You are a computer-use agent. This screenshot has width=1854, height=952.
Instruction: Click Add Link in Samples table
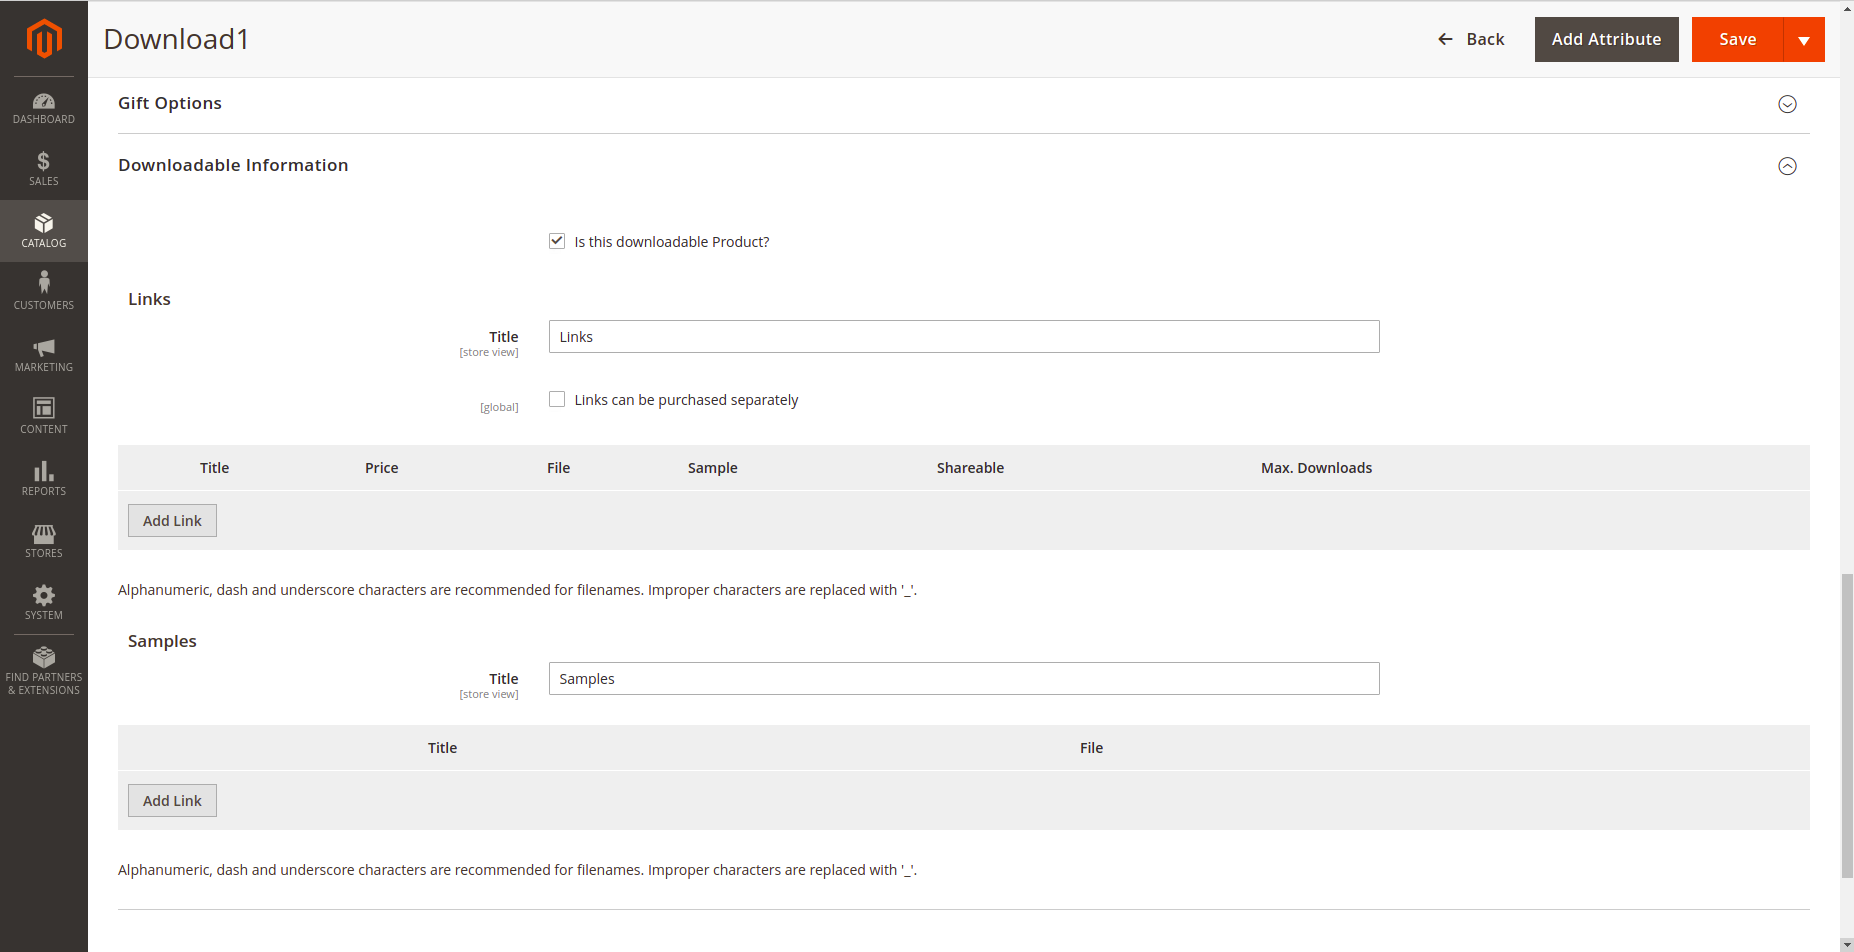(x=172, y=801)
